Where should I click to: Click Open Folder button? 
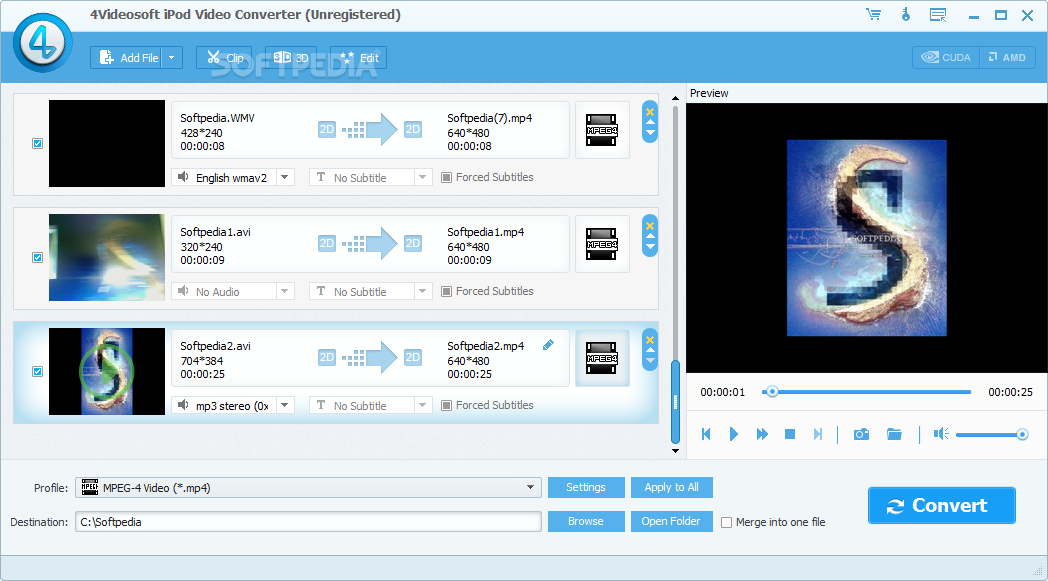point(672,521)
